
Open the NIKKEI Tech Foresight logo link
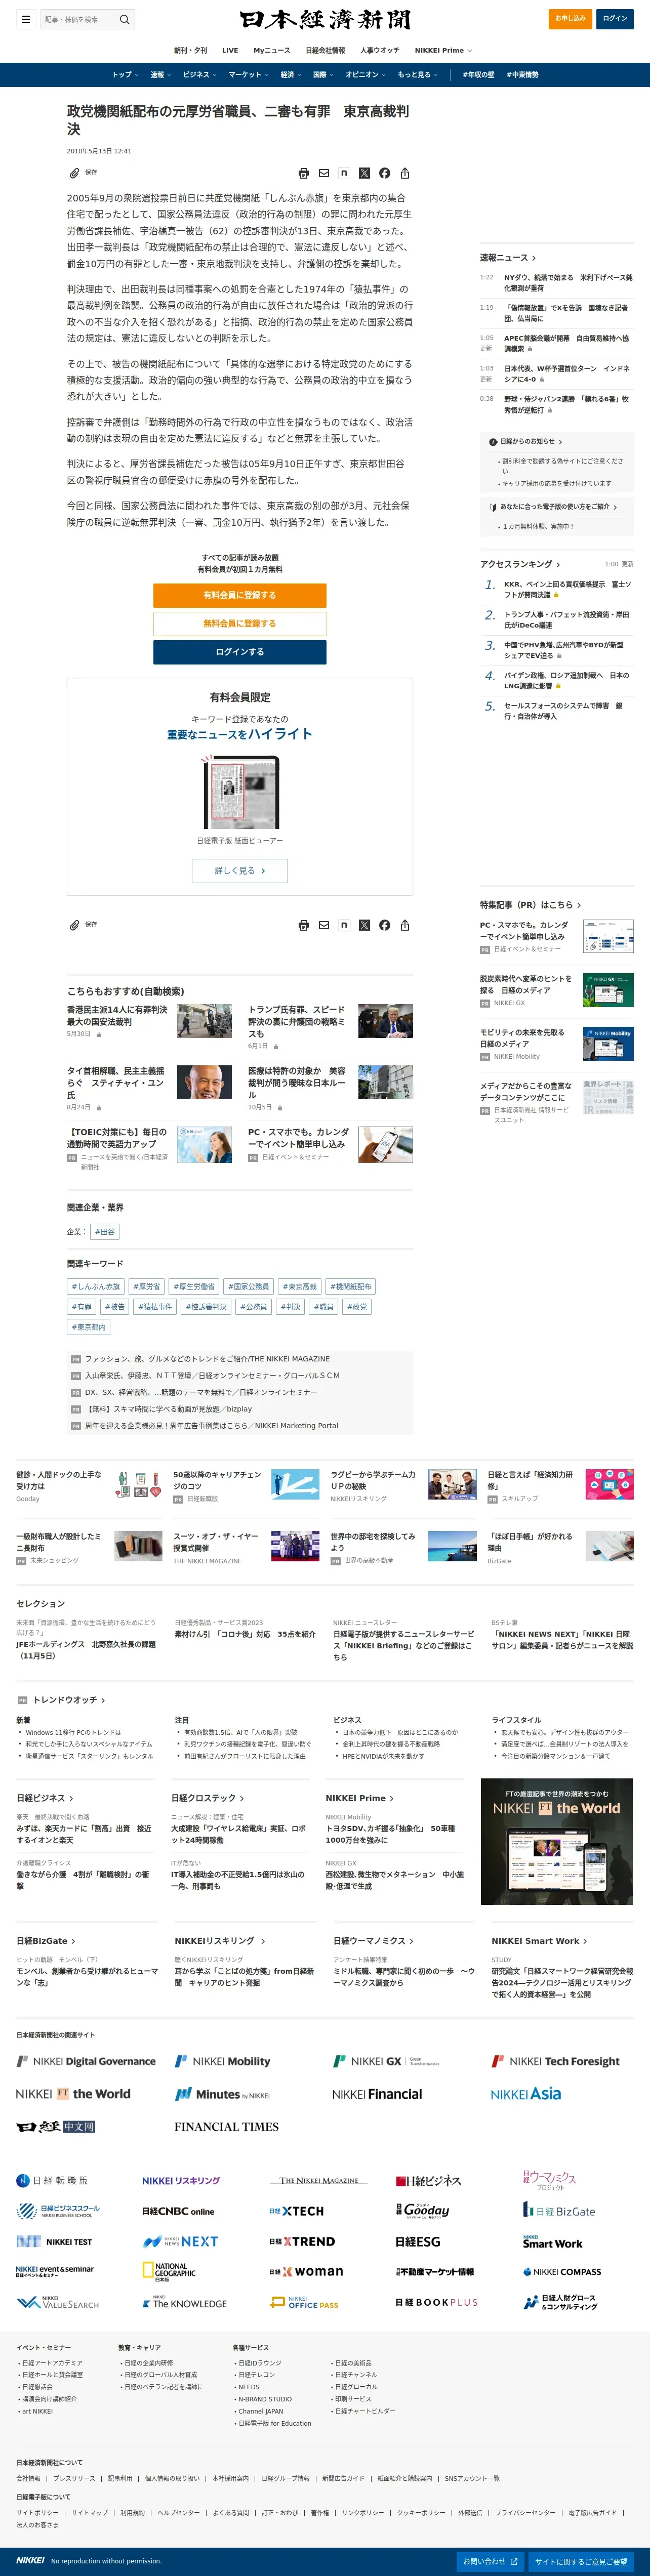click(x=555, y=2061)
